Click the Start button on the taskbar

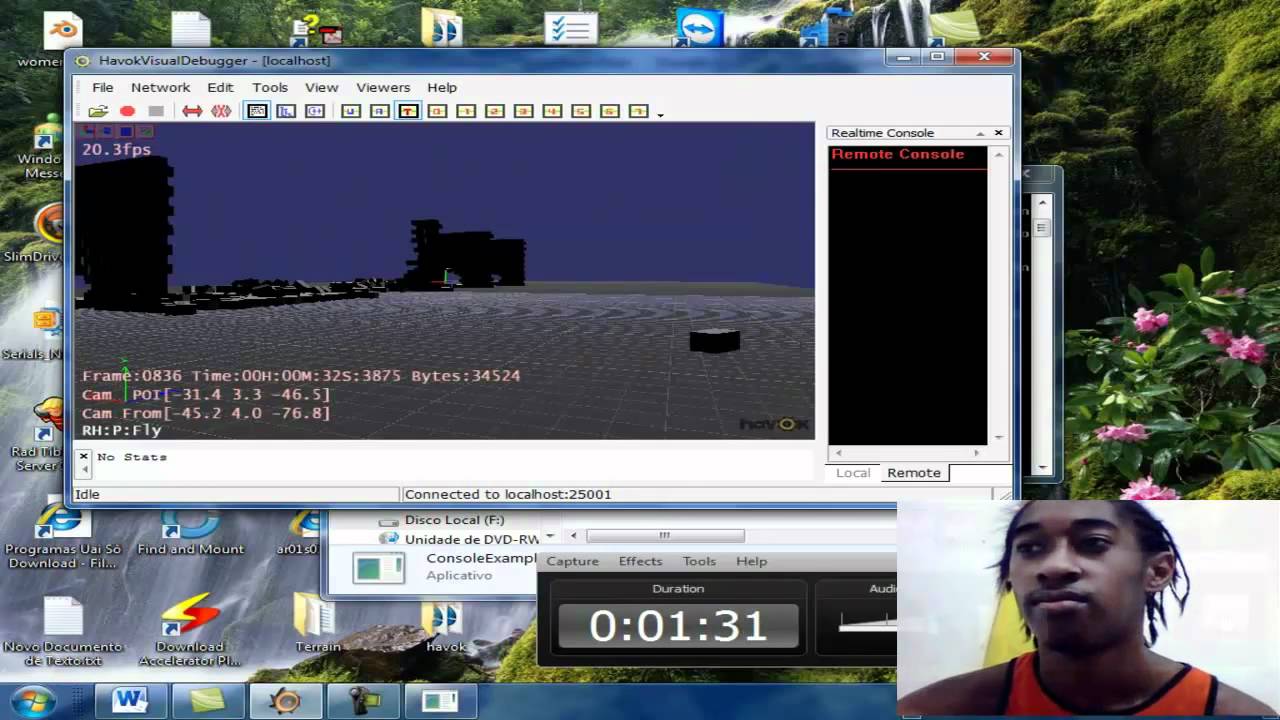(33, 700)
